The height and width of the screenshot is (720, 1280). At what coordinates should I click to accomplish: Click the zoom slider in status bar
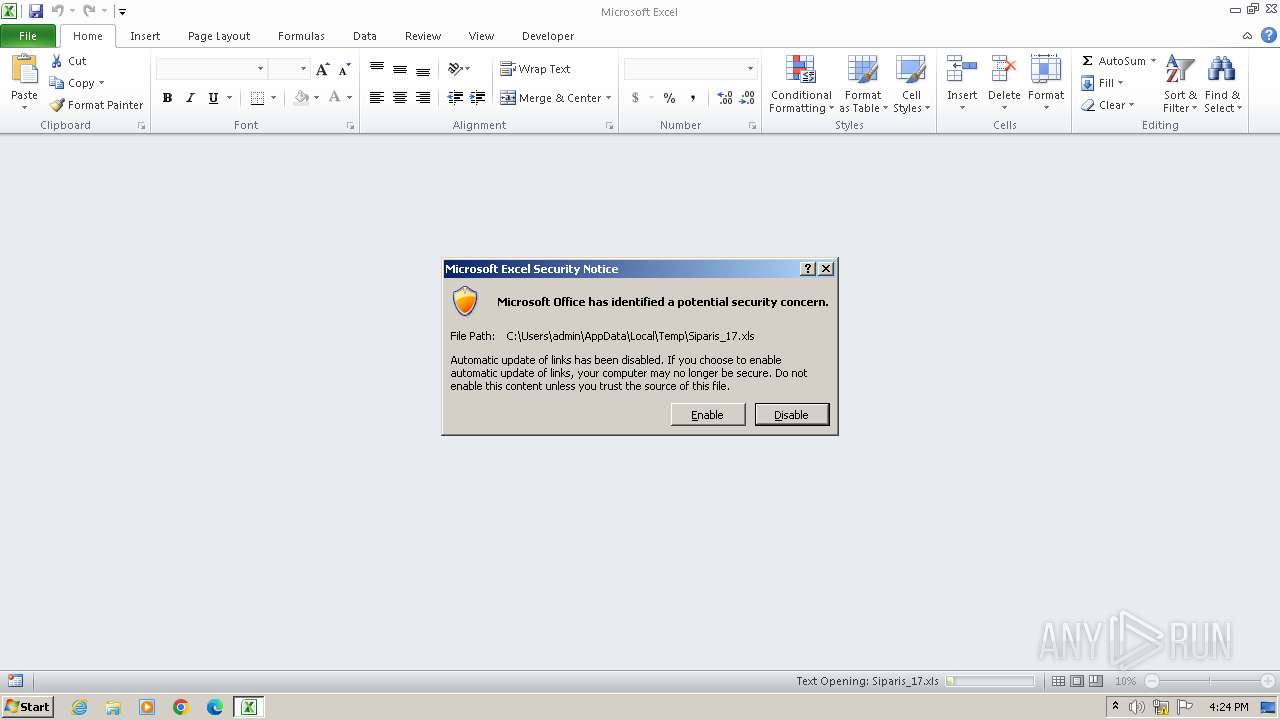(1210, 681)
